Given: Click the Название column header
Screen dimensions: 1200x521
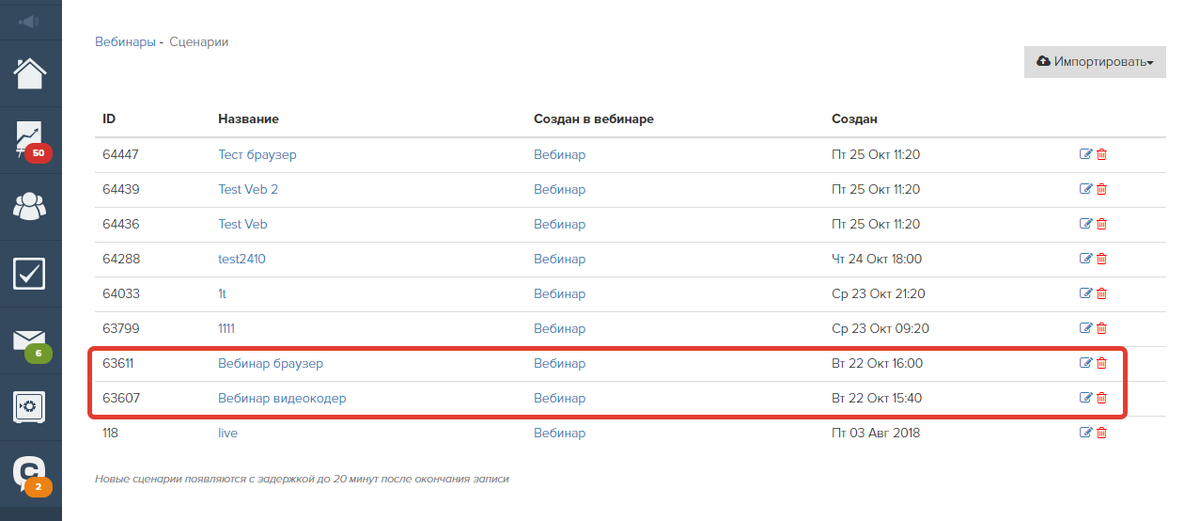Looking at the screenshot, I should [248, 119].
